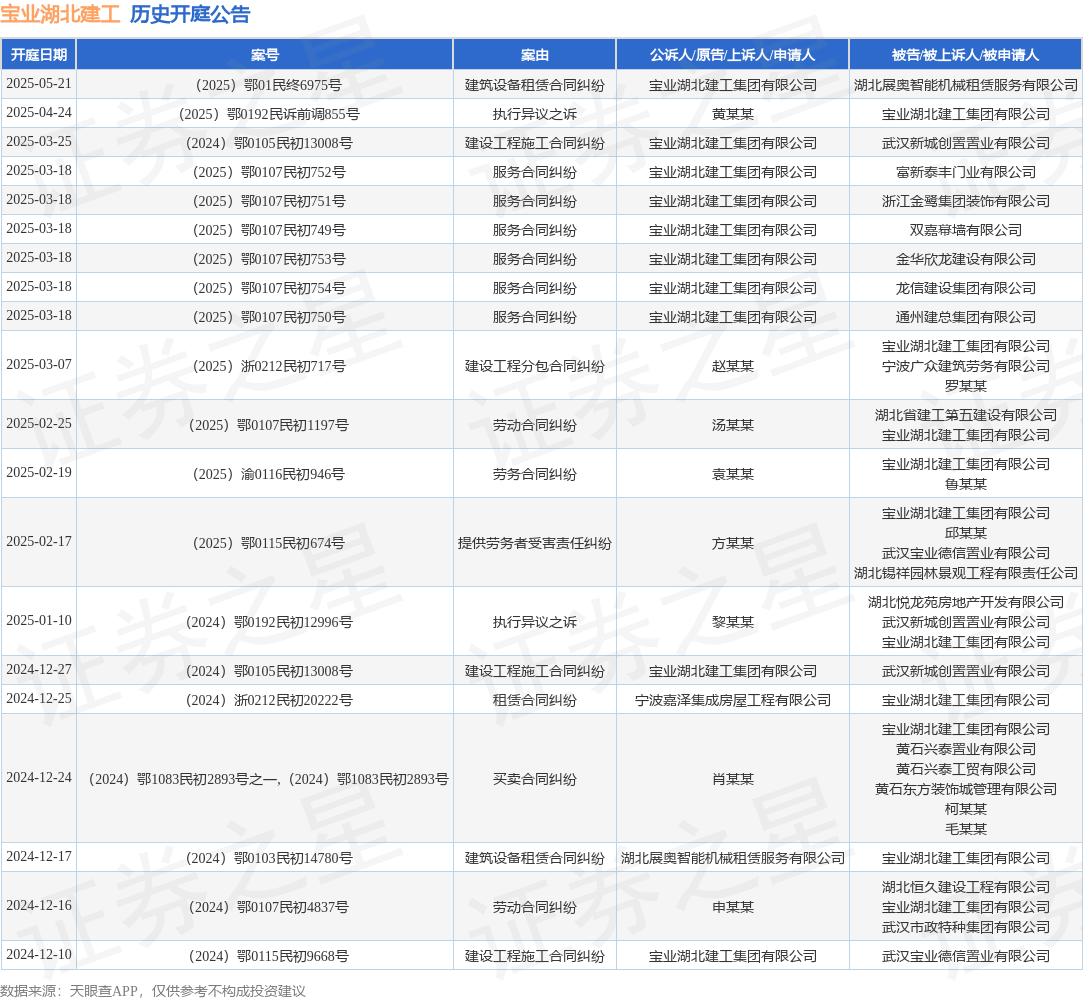Select the 开庭日期 column header
The width and height of the screenshot is (1083, 1000).
pyautogui.click(x=39, y=55)
